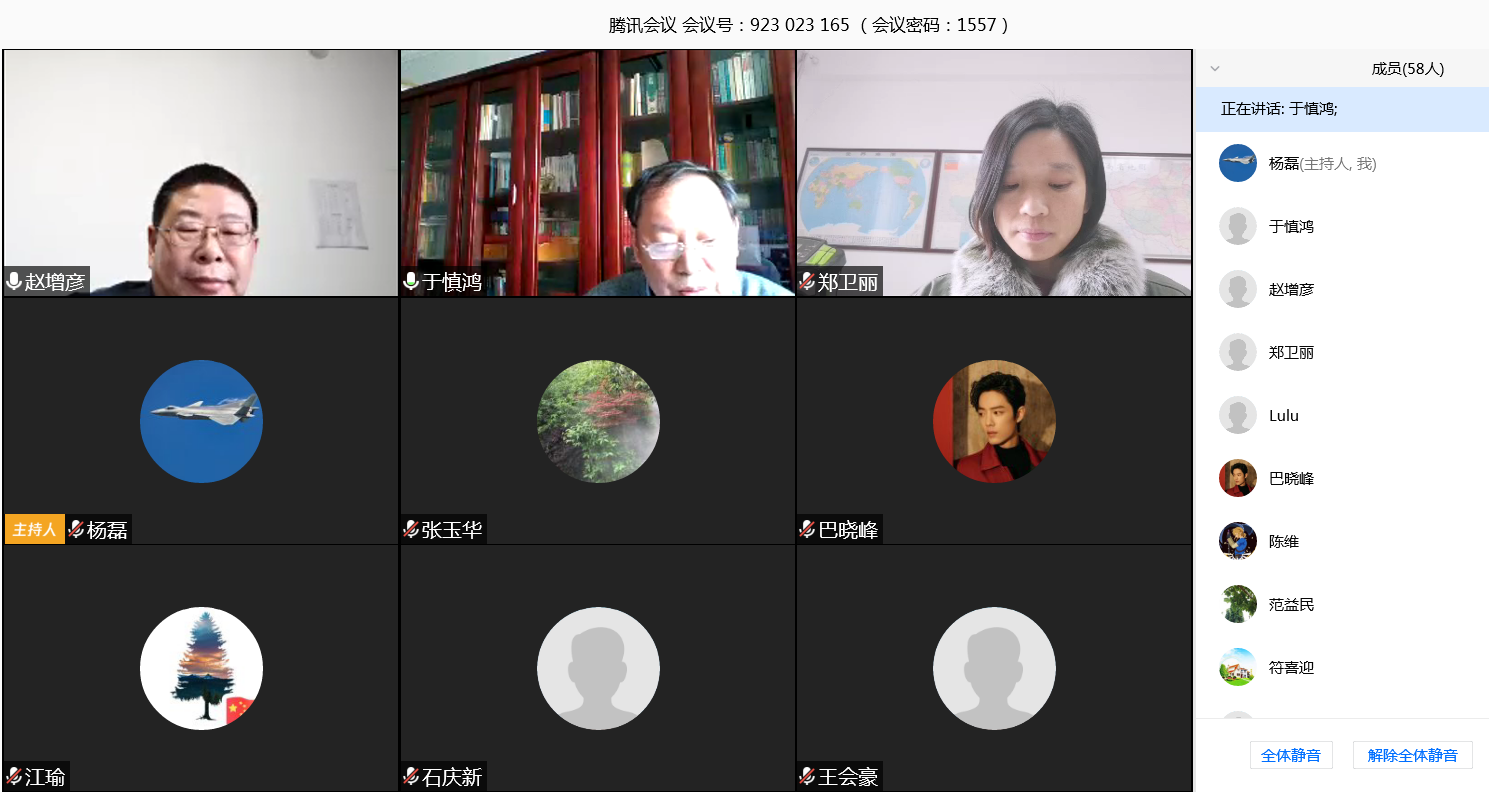The width and height of the screenshot is (1489, 792).
Task: Select member name 赵增彦 in list
Action: point(1291,290)
